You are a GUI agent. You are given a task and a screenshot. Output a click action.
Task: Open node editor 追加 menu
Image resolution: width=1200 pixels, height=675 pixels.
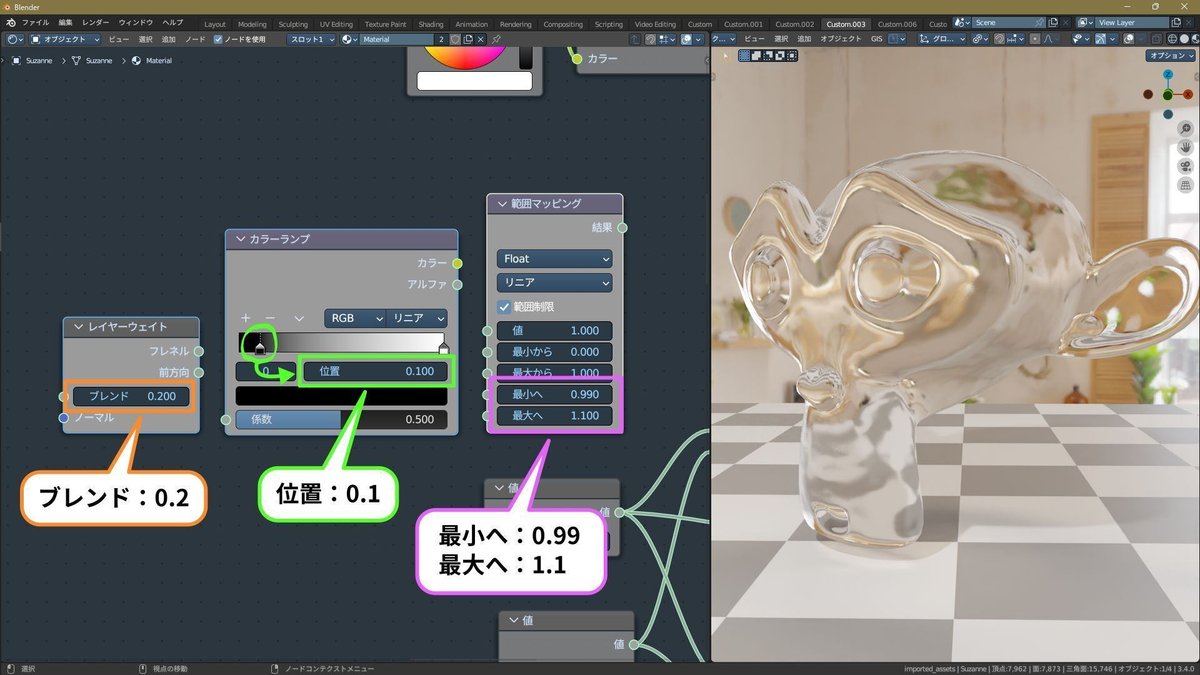(168, 39)
